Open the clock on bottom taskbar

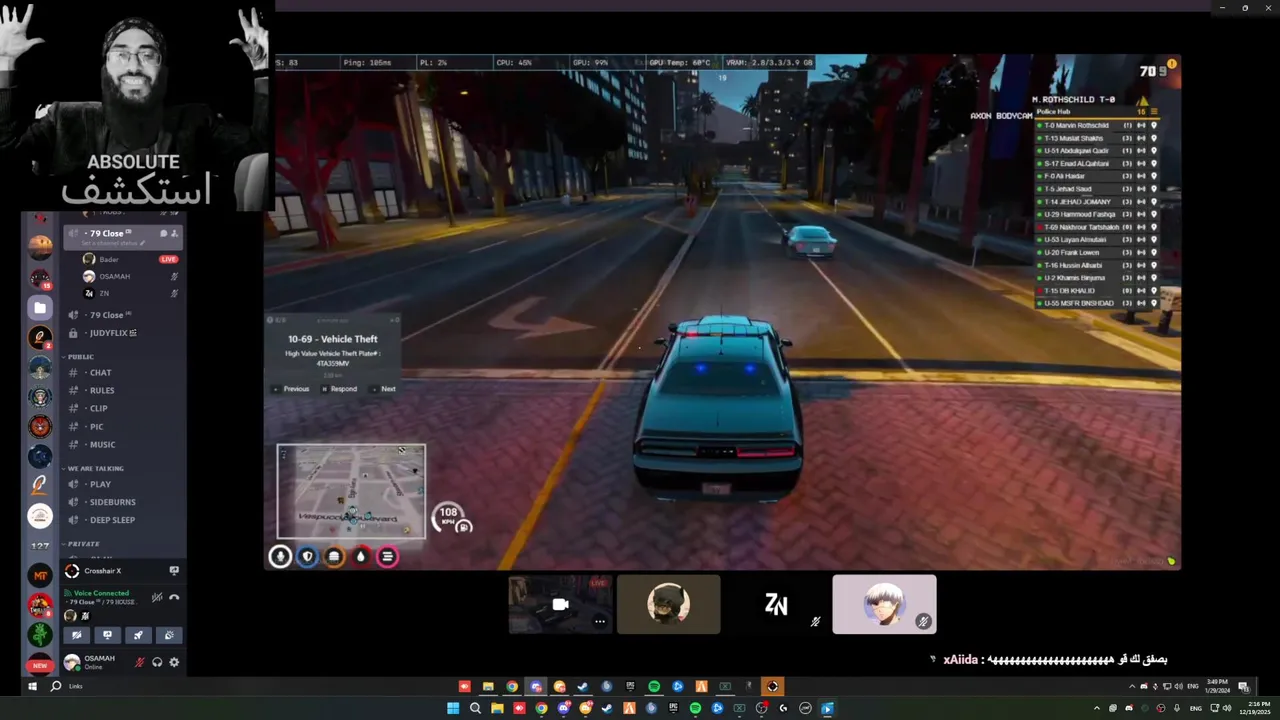tap(1253, 708)
